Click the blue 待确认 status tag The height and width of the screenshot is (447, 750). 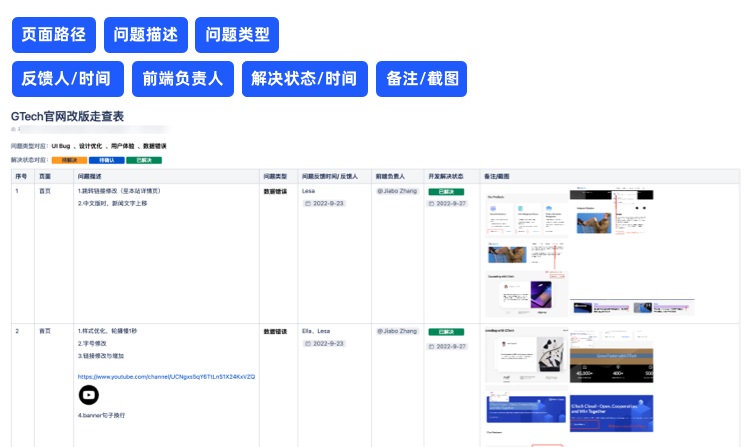point(106,160)
